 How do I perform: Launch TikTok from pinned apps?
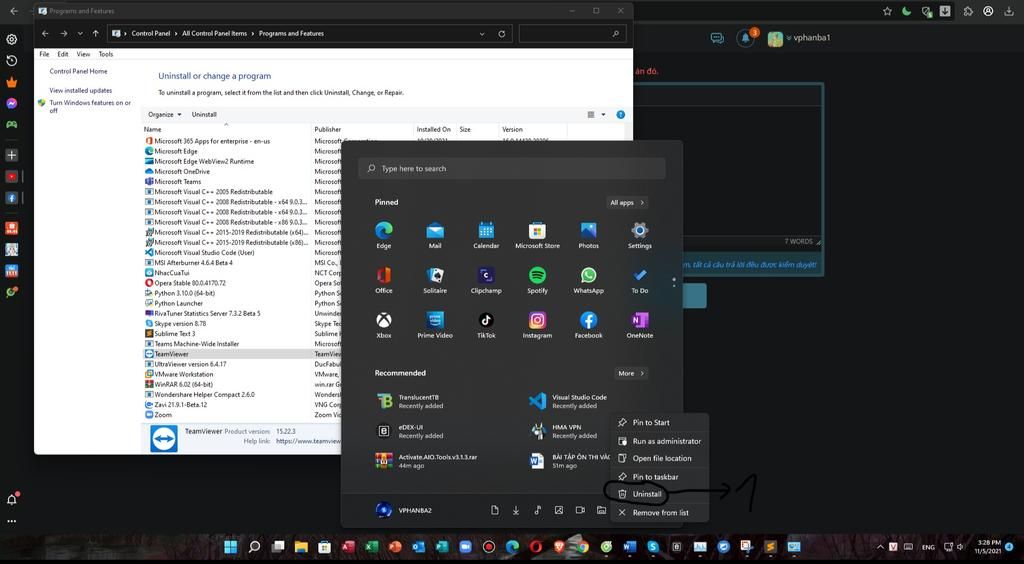486,324
